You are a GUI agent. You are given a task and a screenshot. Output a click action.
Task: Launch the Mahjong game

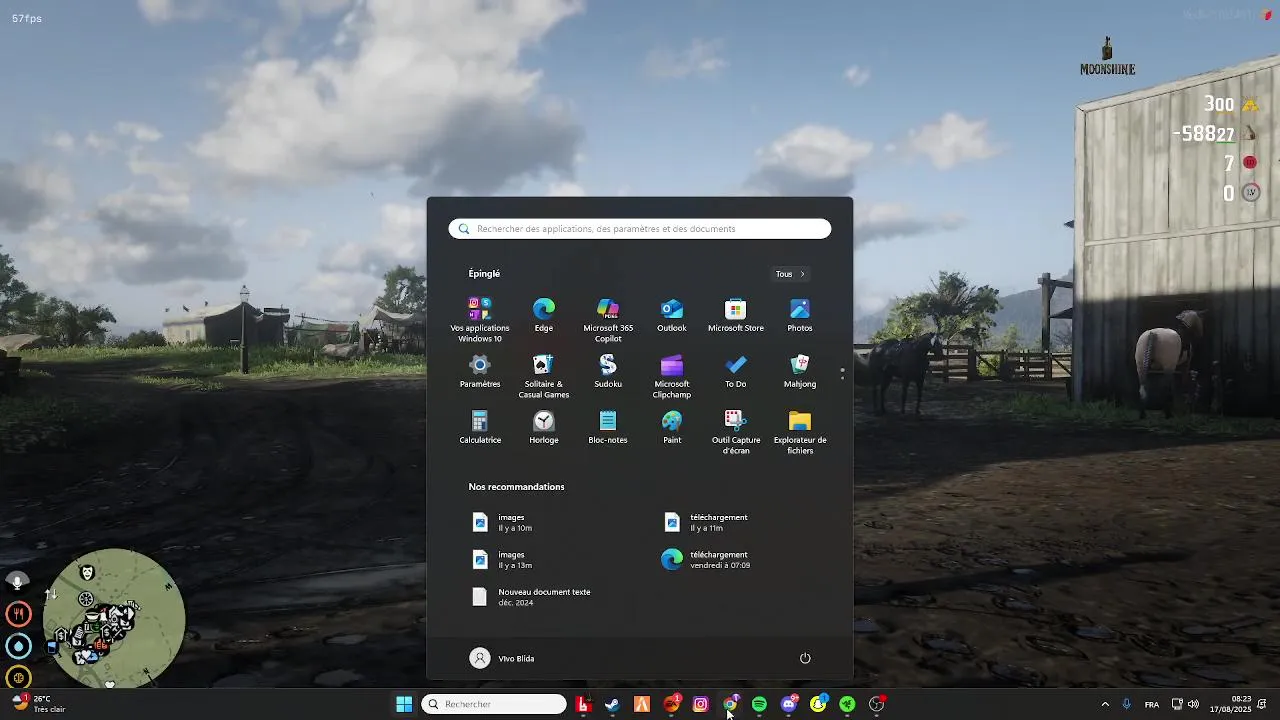tap(800, 371)
